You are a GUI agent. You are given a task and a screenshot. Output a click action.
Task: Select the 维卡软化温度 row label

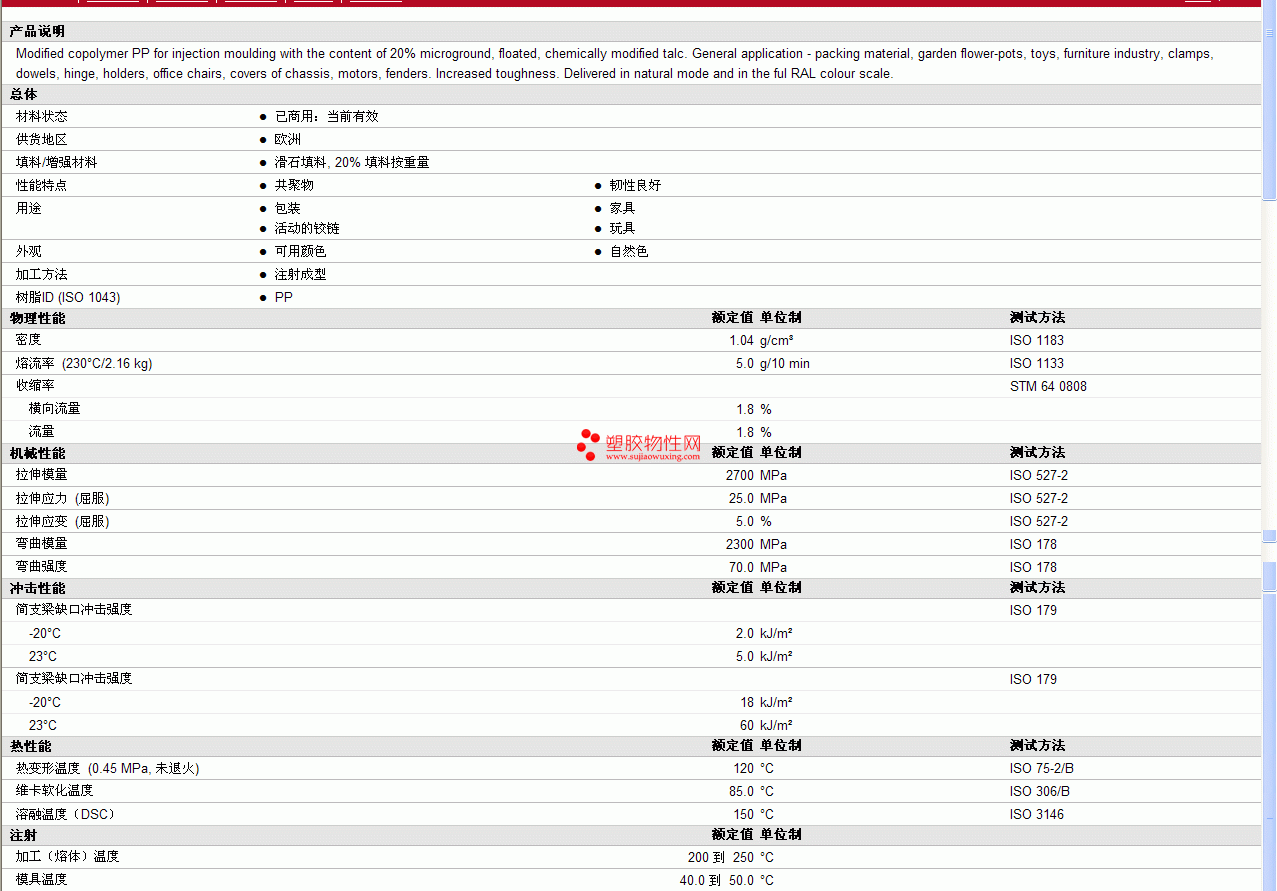(55, 791)
